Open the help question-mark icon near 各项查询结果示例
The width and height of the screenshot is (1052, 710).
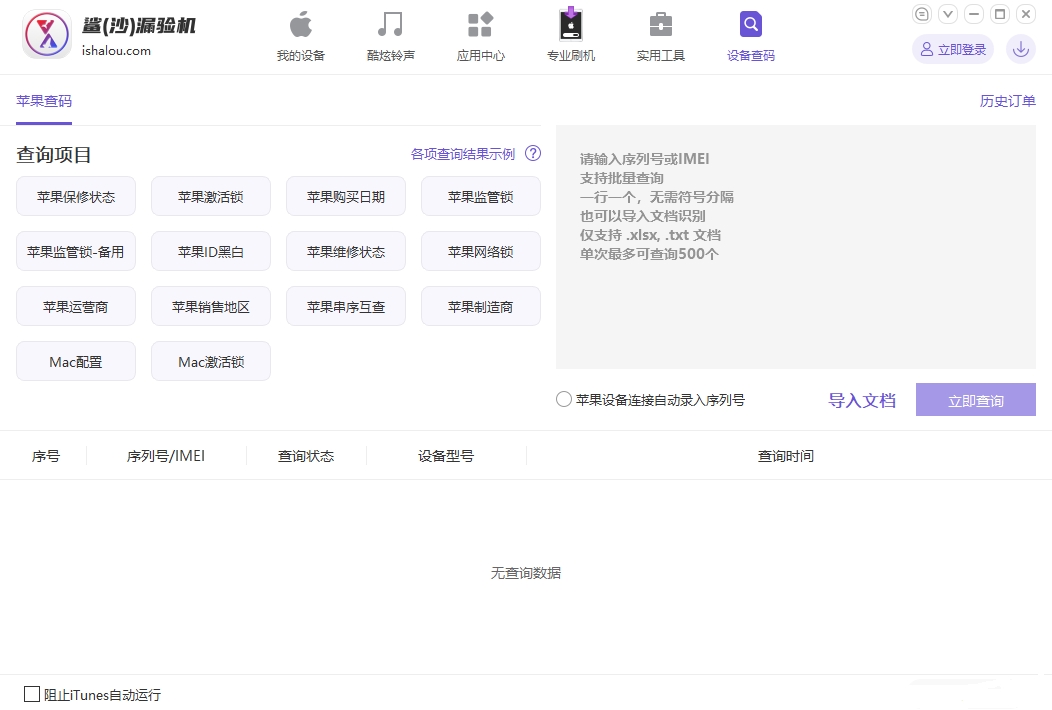point(533,153)
